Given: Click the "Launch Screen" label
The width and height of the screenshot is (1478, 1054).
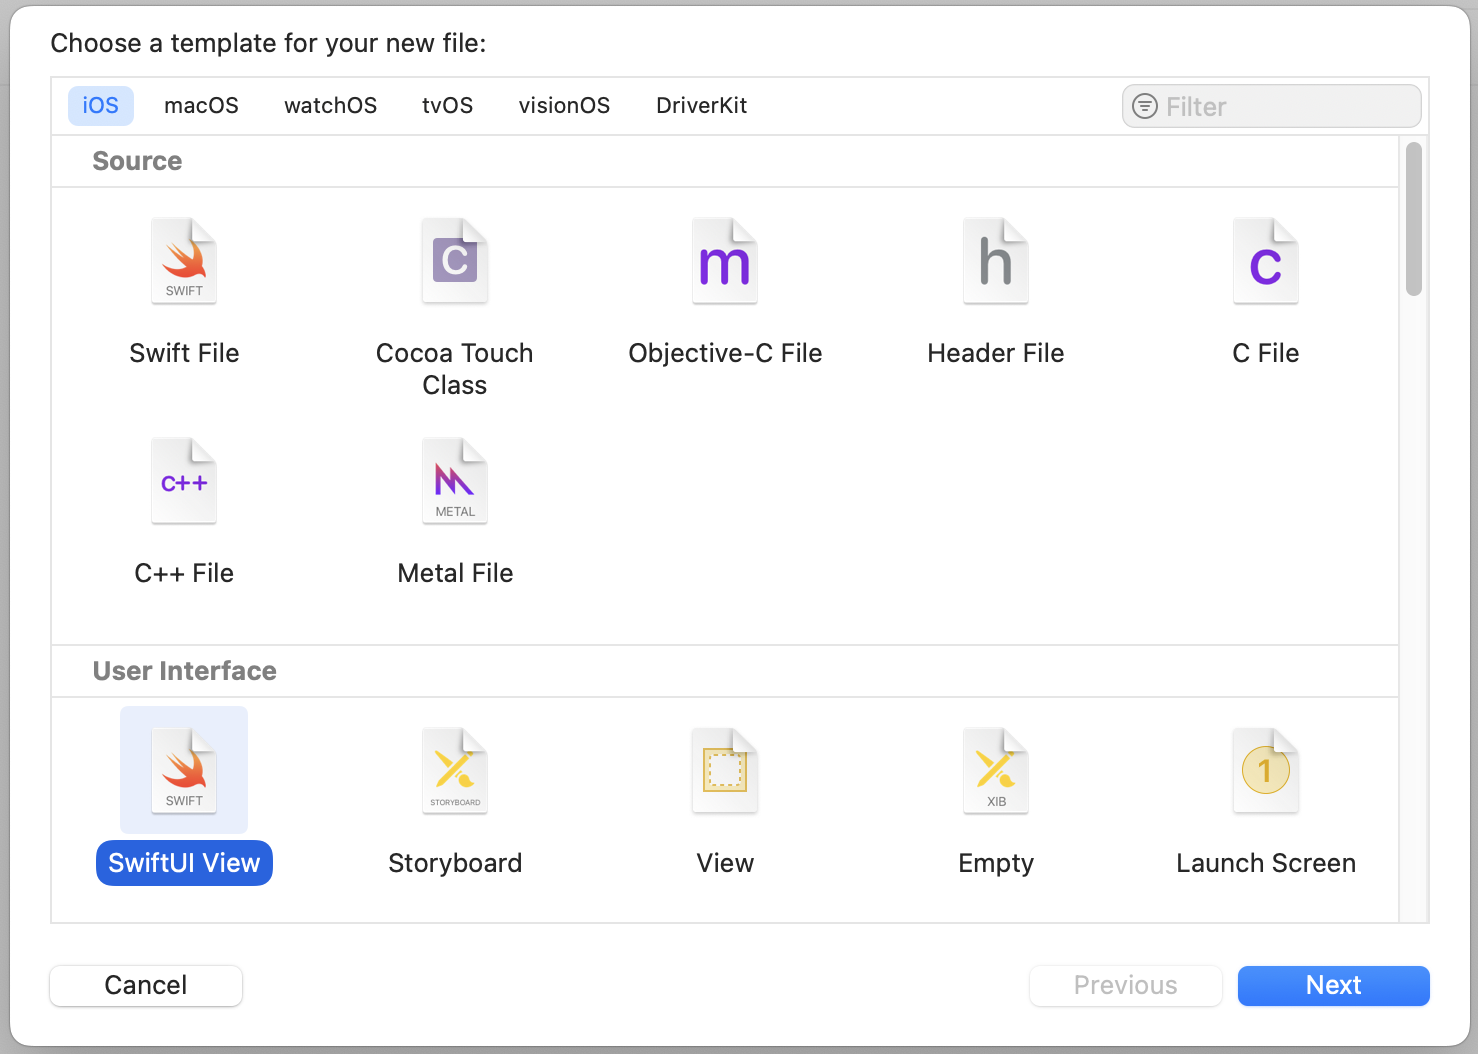Looking at the screenshot, I should 1266,863.
